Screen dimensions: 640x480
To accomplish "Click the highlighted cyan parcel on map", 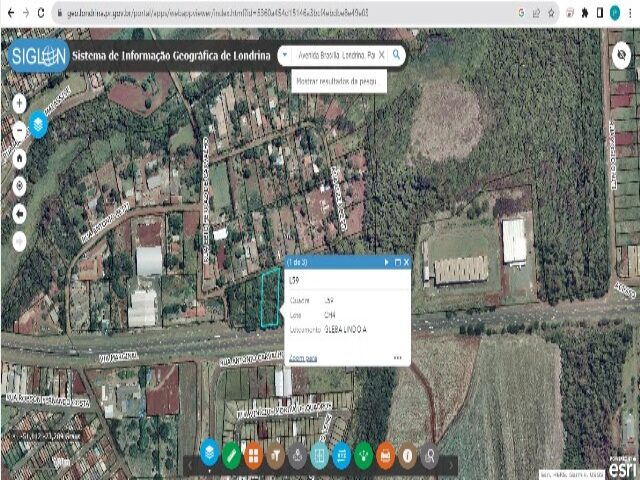I will (x=270, y=298).
